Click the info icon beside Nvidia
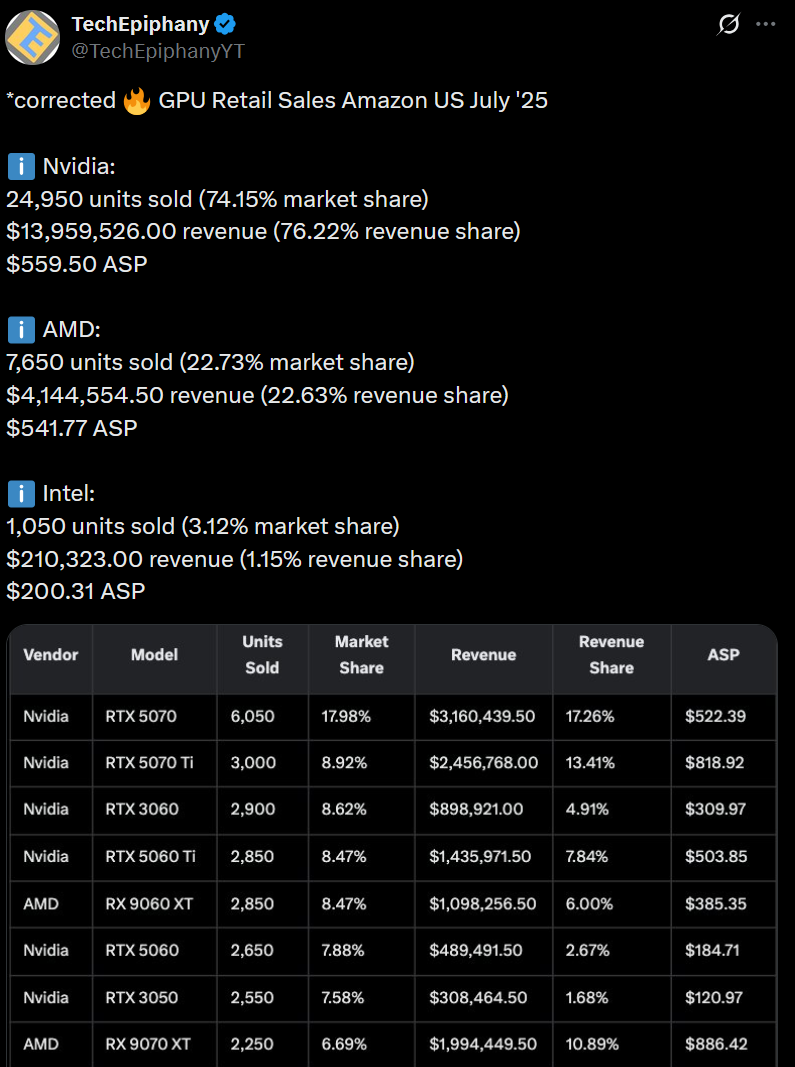Viewport: 795px width, 1067px height. (21, 166)
